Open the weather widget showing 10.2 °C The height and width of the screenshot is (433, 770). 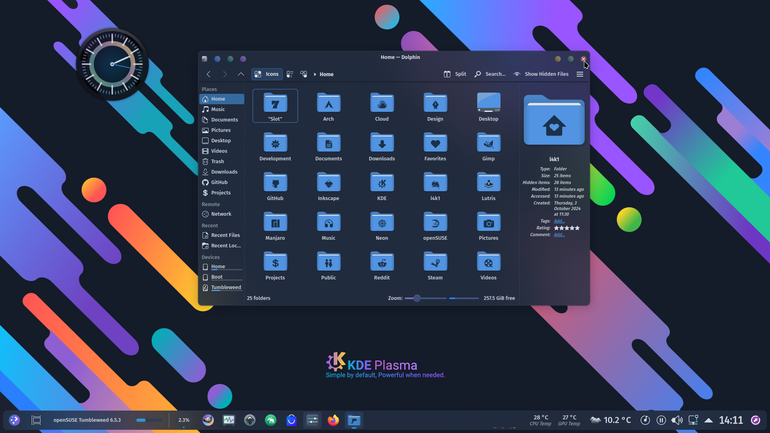[x=610, y=420]
